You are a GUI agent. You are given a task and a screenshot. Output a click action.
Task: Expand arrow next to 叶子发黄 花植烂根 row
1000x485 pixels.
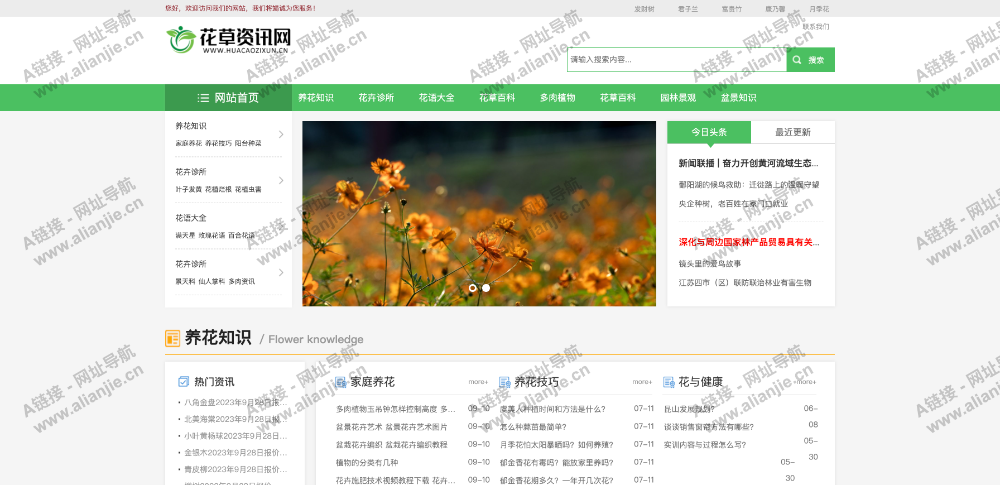[281, 181]
